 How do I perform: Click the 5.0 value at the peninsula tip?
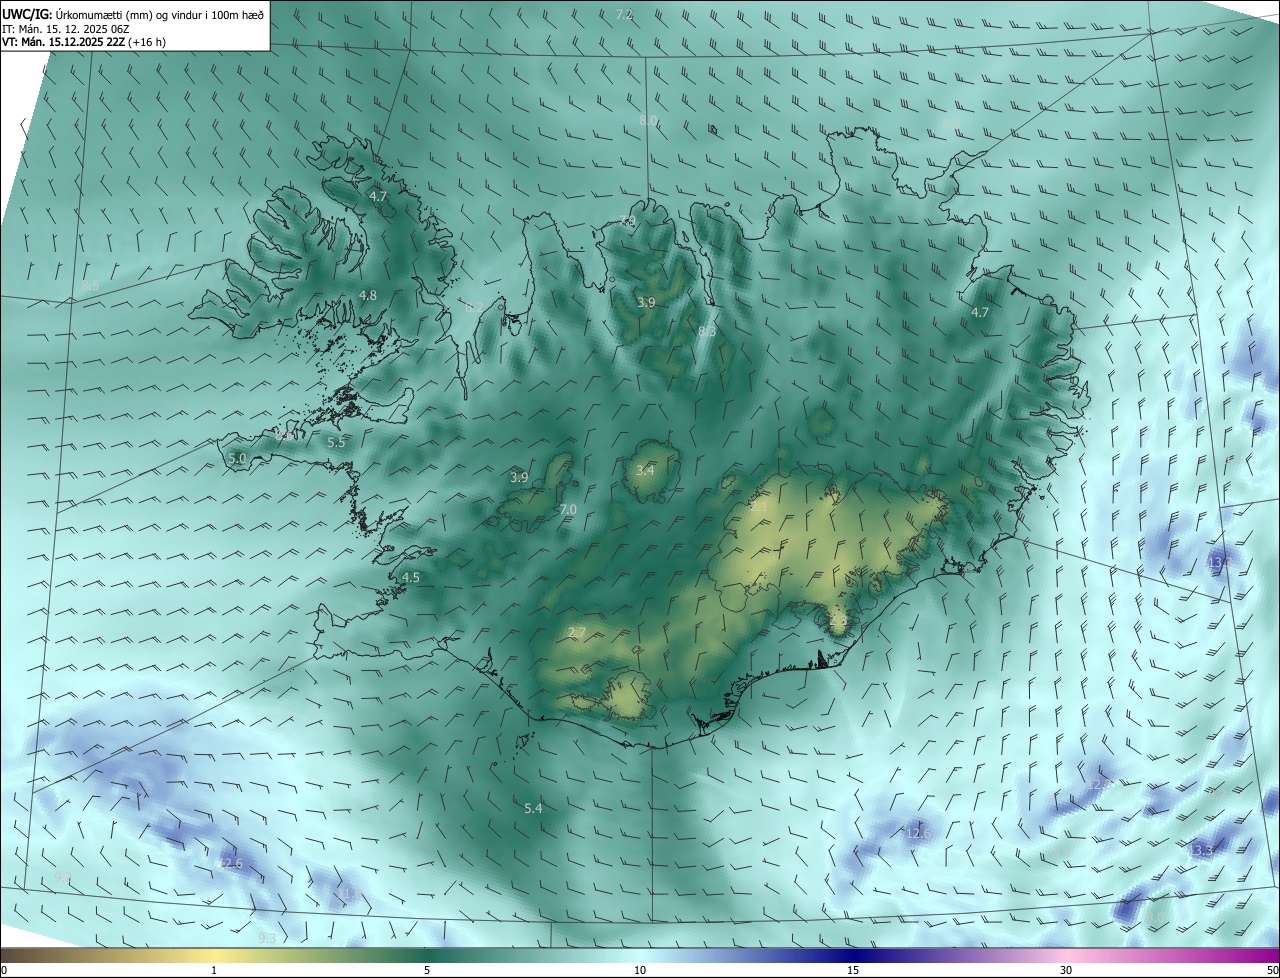point(237,458)
